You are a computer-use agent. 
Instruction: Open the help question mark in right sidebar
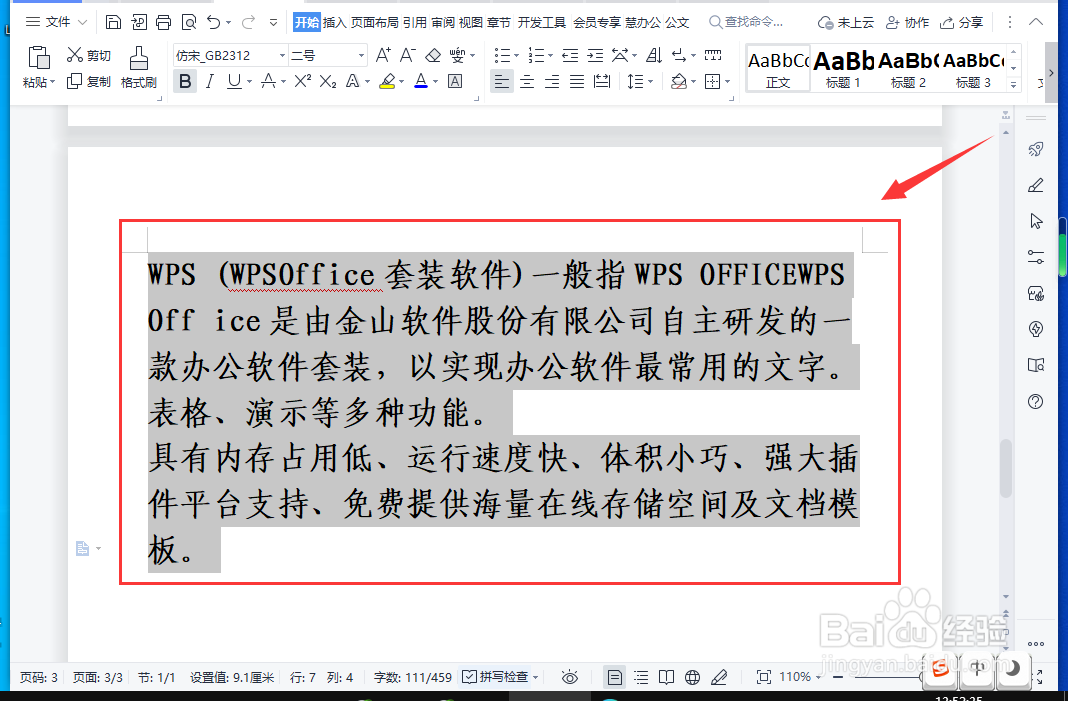pos(1035,401)
